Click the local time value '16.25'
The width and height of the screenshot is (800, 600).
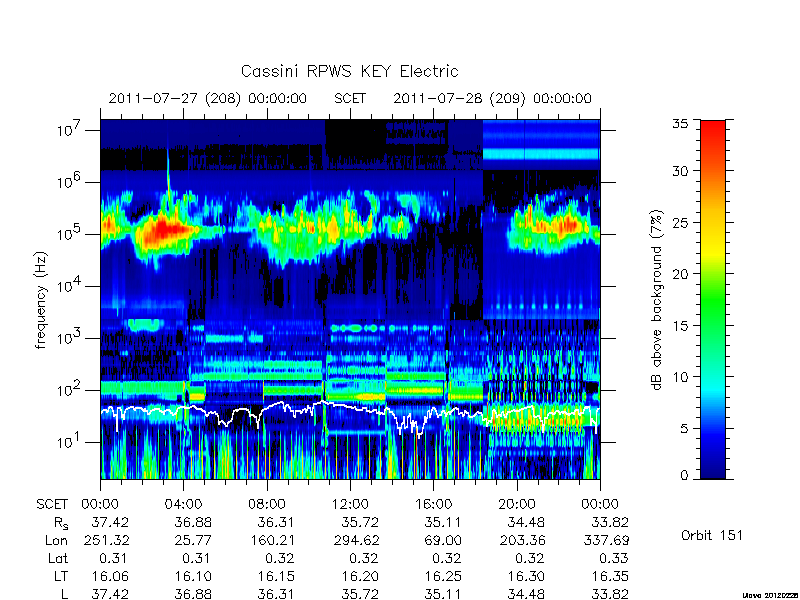[442, 576]
